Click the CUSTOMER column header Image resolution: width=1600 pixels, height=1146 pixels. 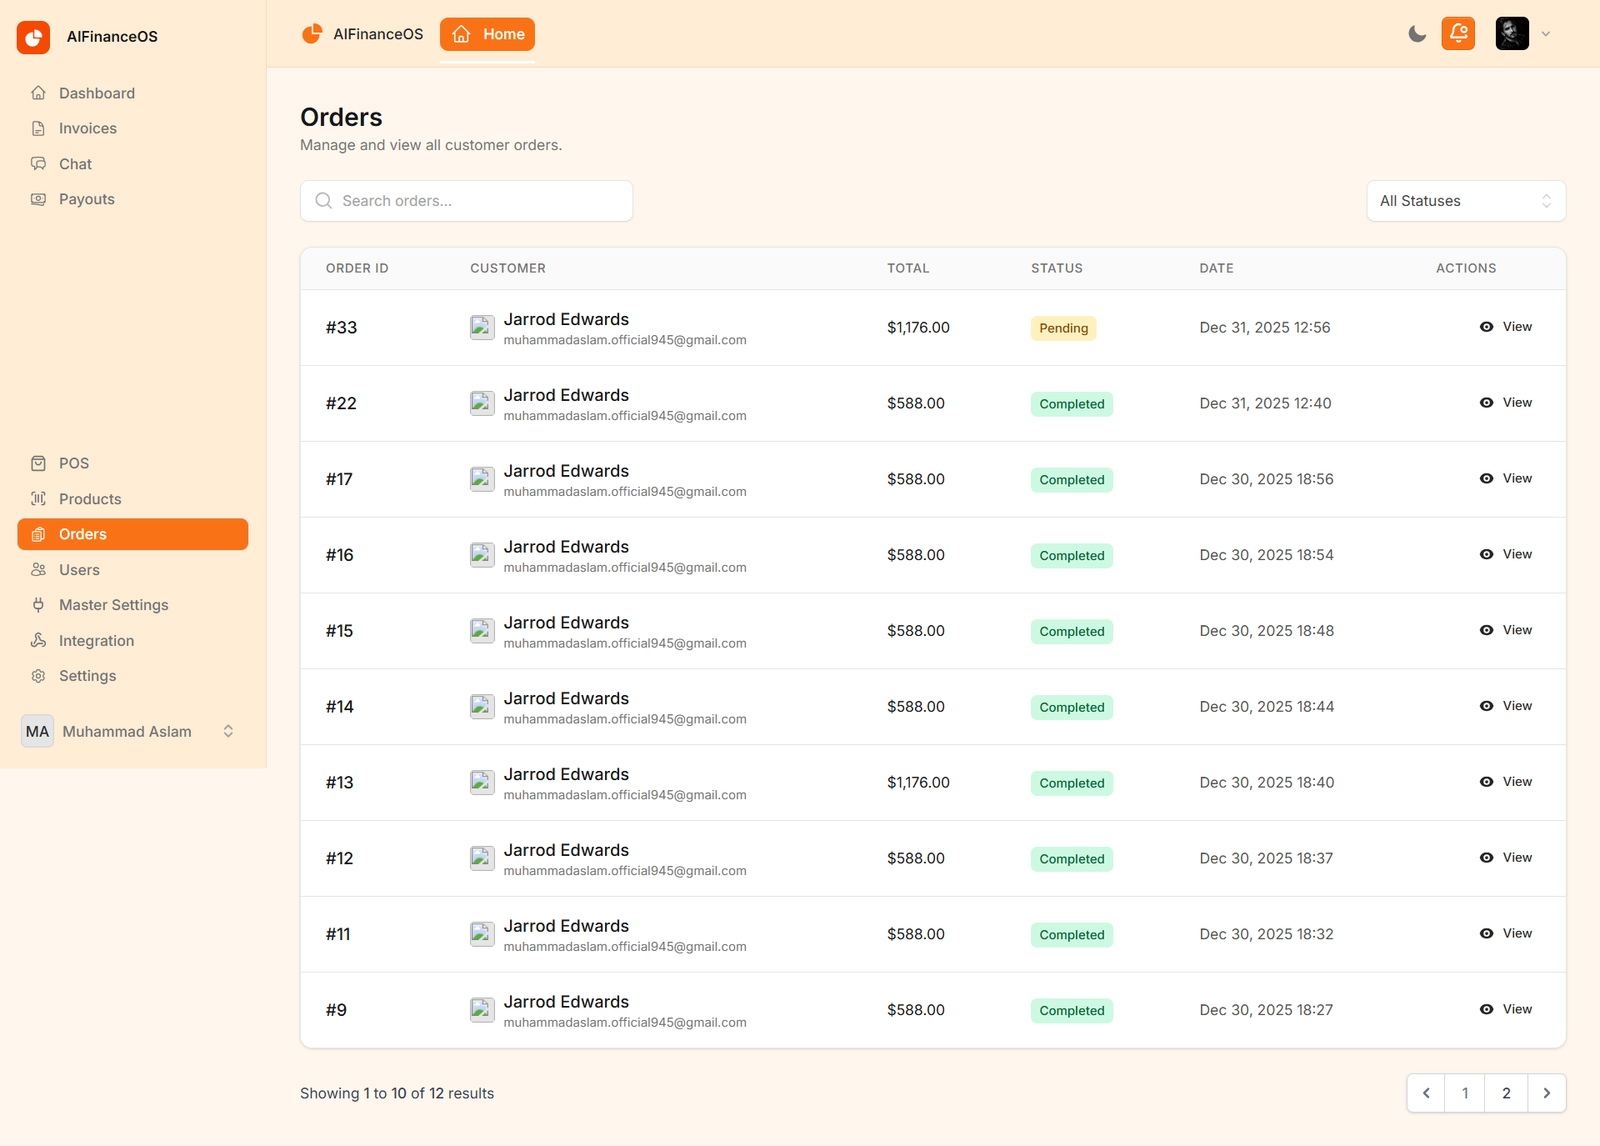click(508, 268)
